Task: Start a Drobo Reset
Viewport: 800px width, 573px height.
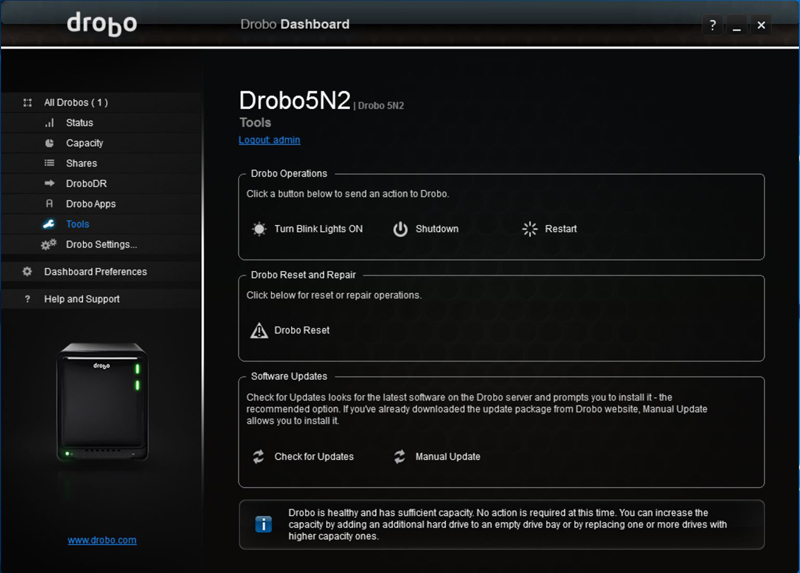Action: pyautogui.click(x=302, y=331)
